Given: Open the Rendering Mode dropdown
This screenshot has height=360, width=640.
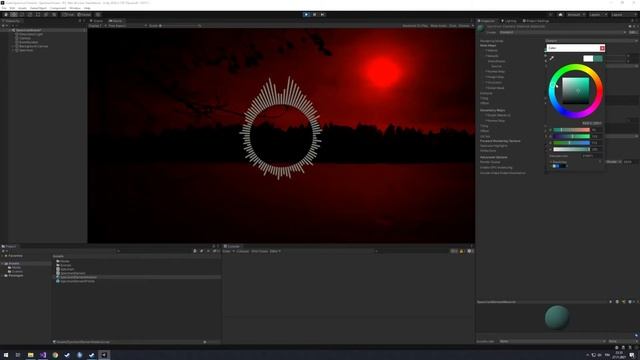Looking at the screenshot, I should pos(591,41).
